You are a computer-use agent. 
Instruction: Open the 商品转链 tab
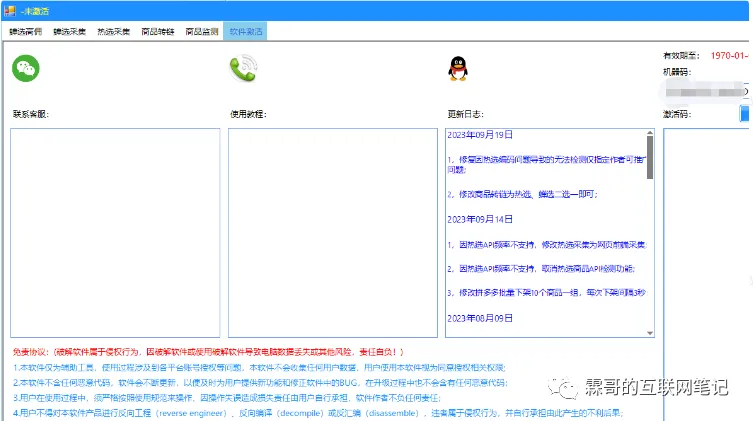click(158, 32)
